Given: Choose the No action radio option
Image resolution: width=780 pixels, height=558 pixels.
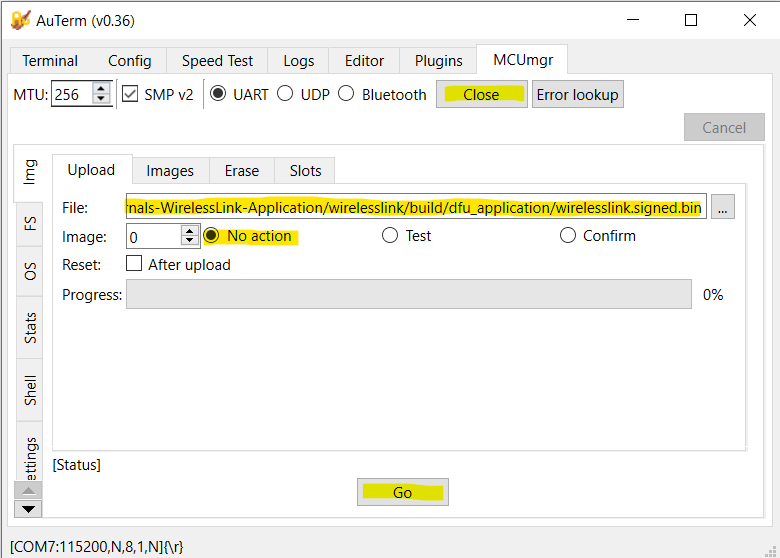Looking at the screenshot, I should pos(211,236).
